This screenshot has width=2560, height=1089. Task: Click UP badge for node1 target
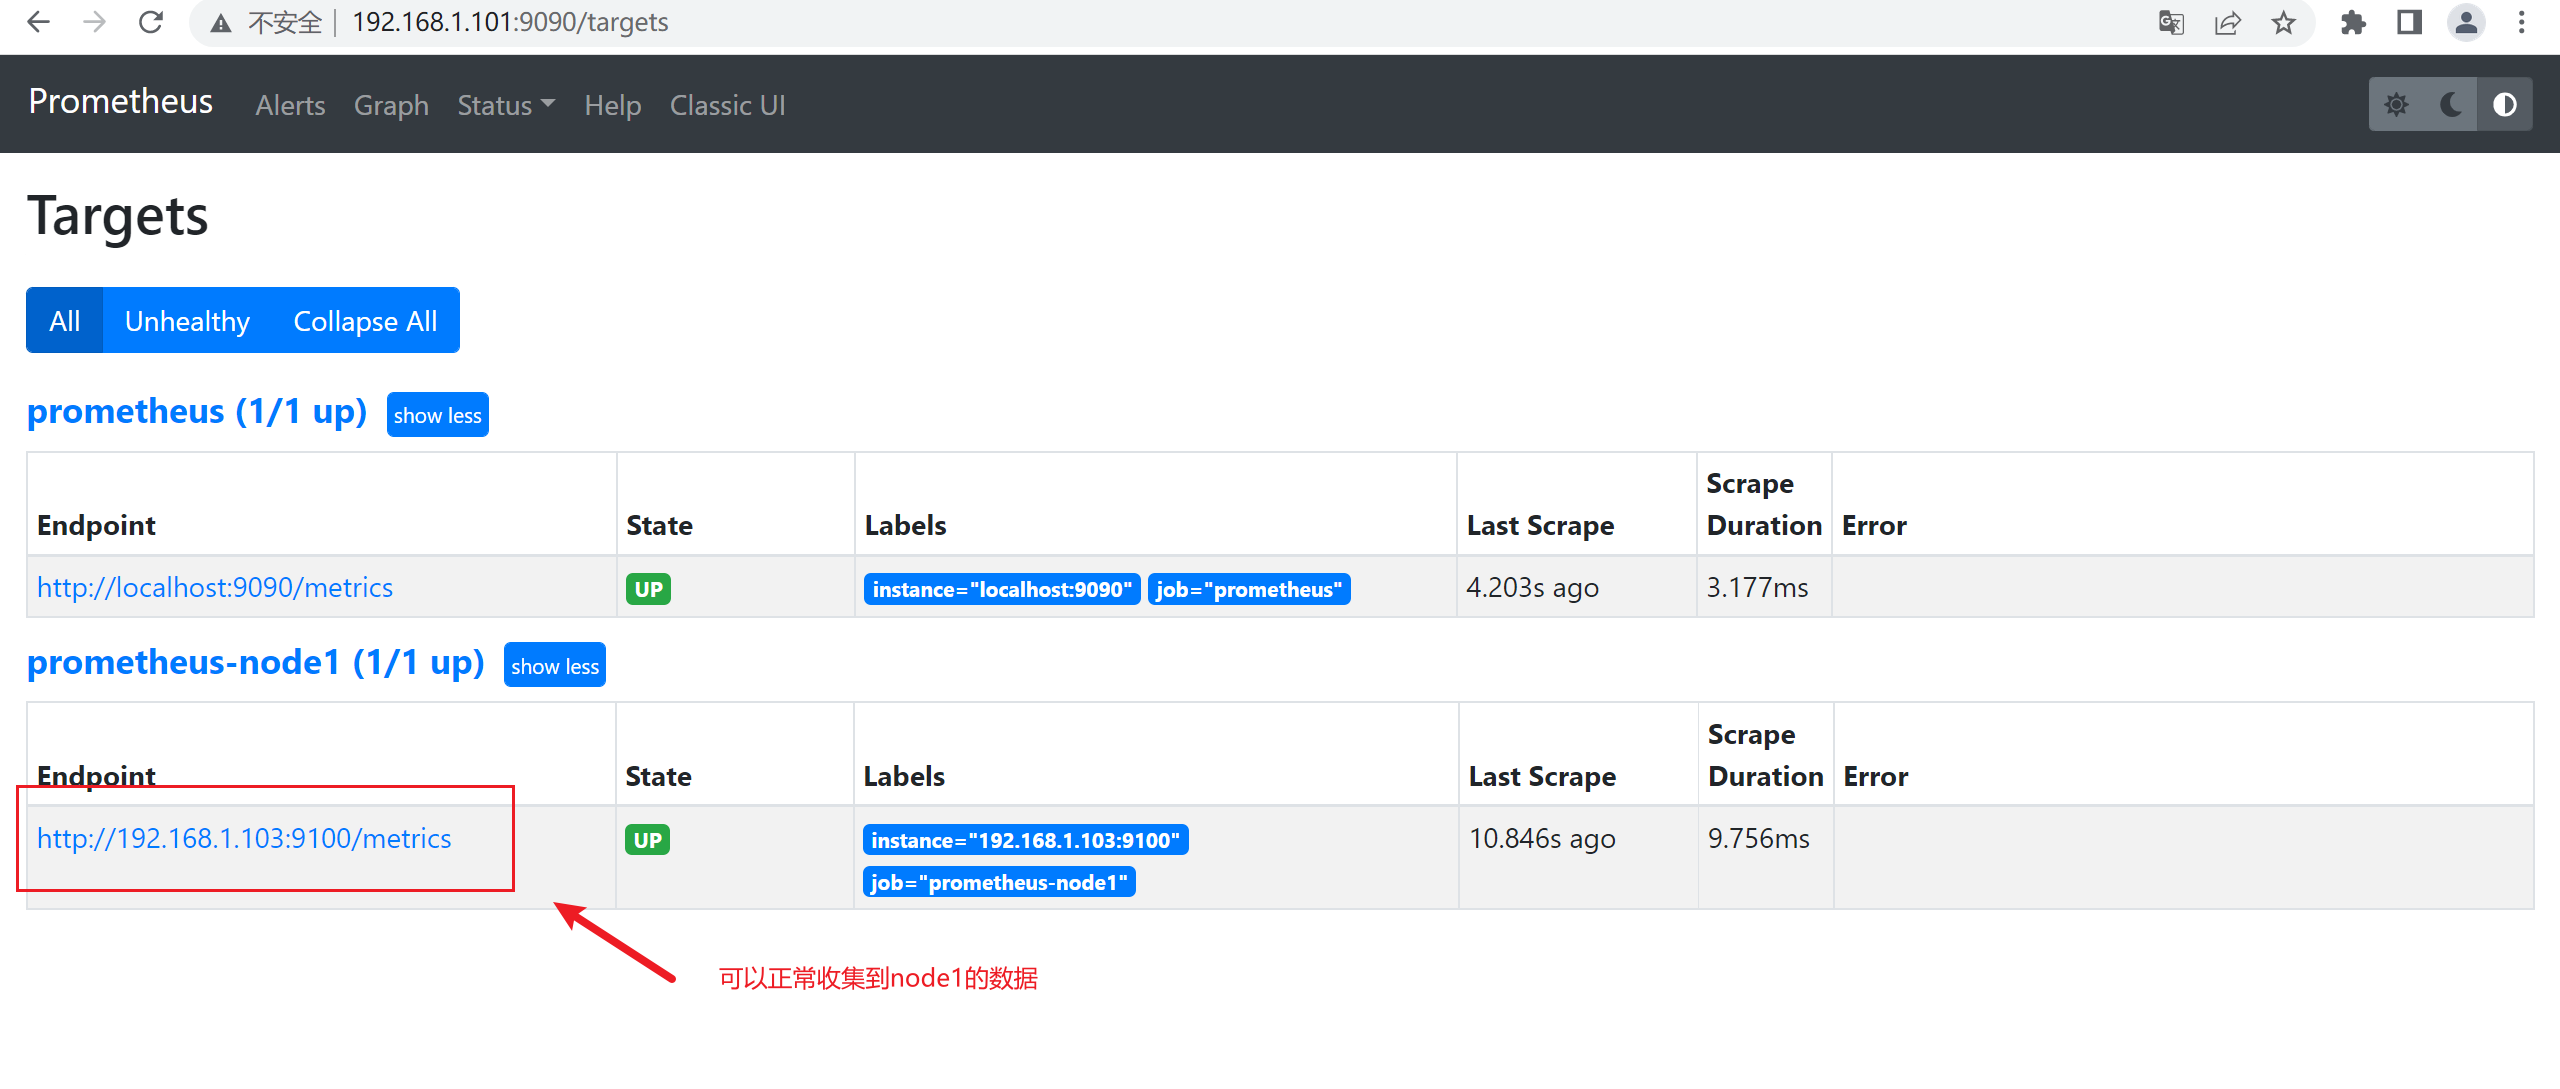pyautogui.click(x=647, y=840)
